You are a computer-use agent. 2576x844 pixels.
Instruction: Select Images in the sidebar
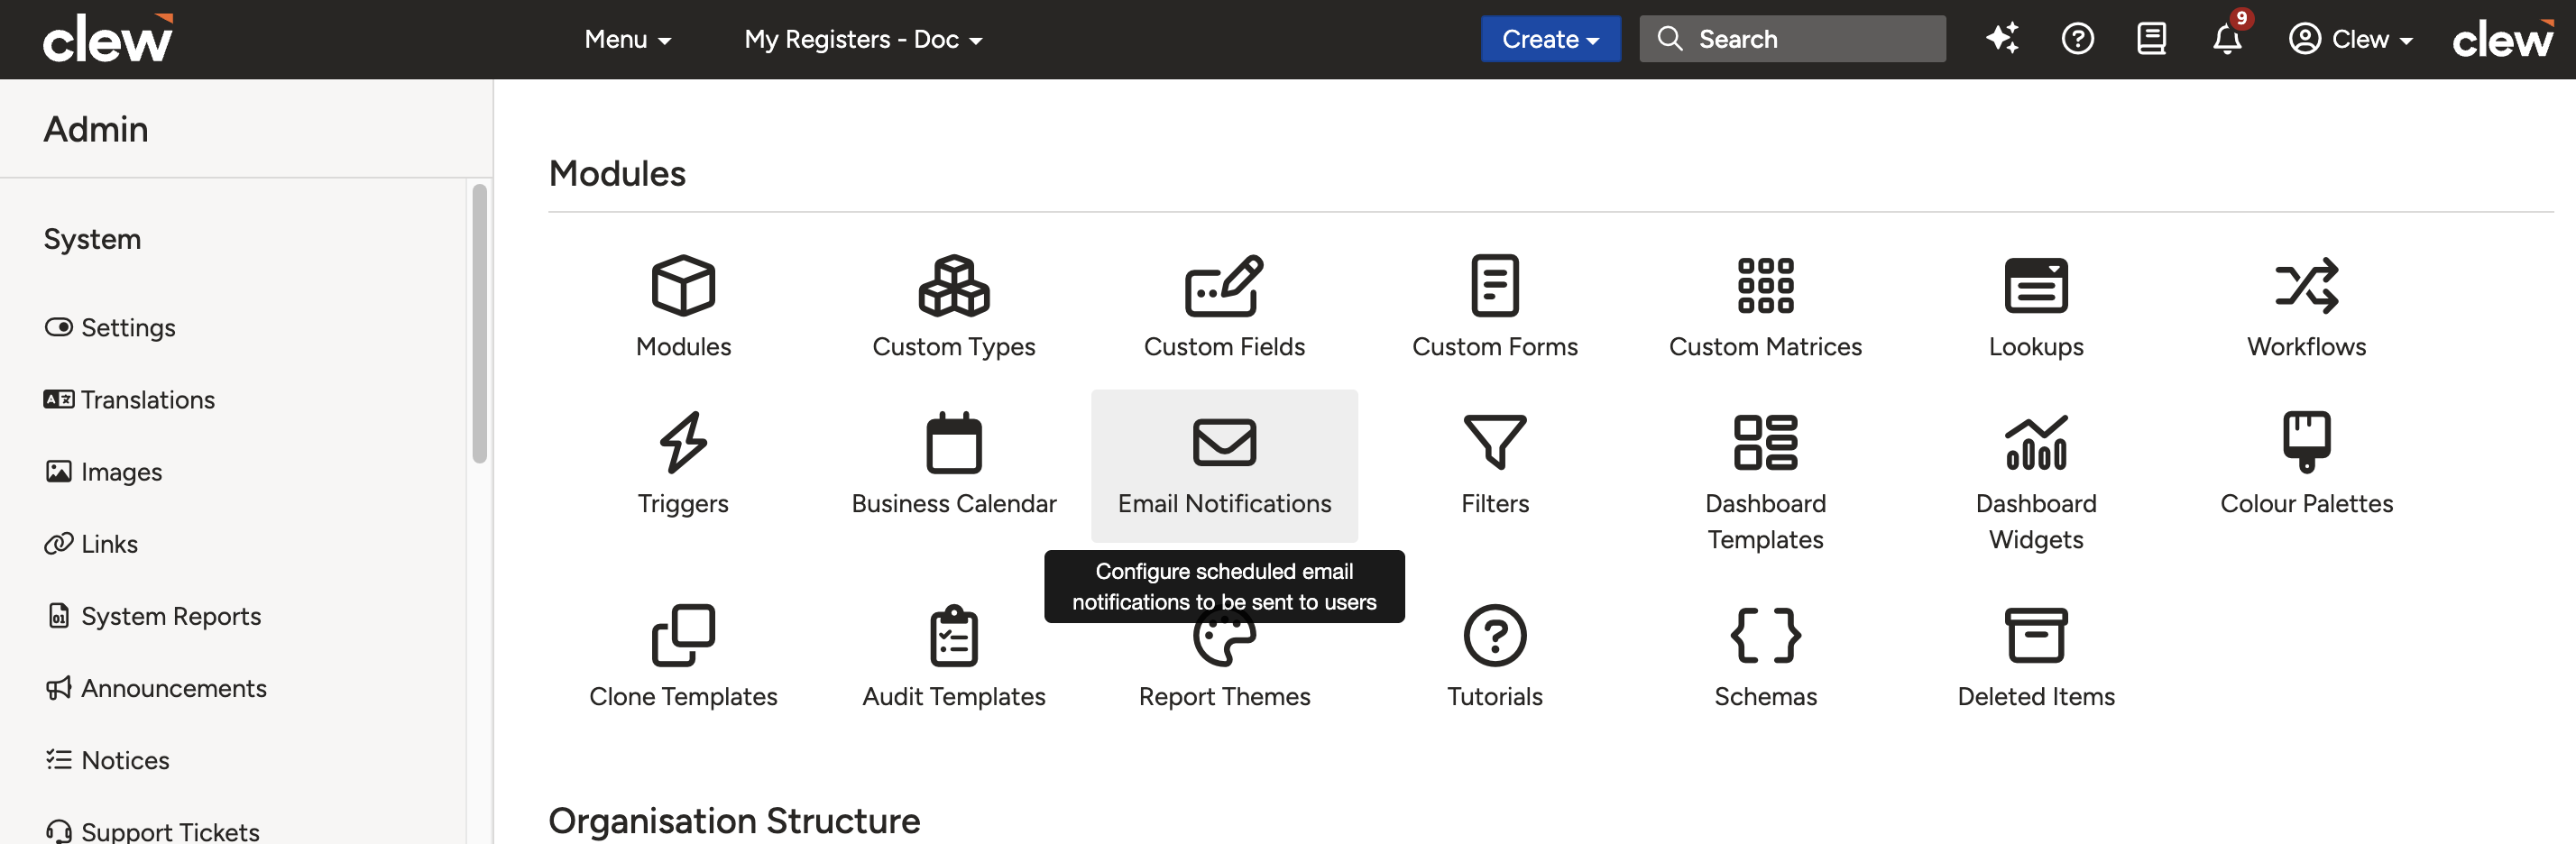(103, 471)
